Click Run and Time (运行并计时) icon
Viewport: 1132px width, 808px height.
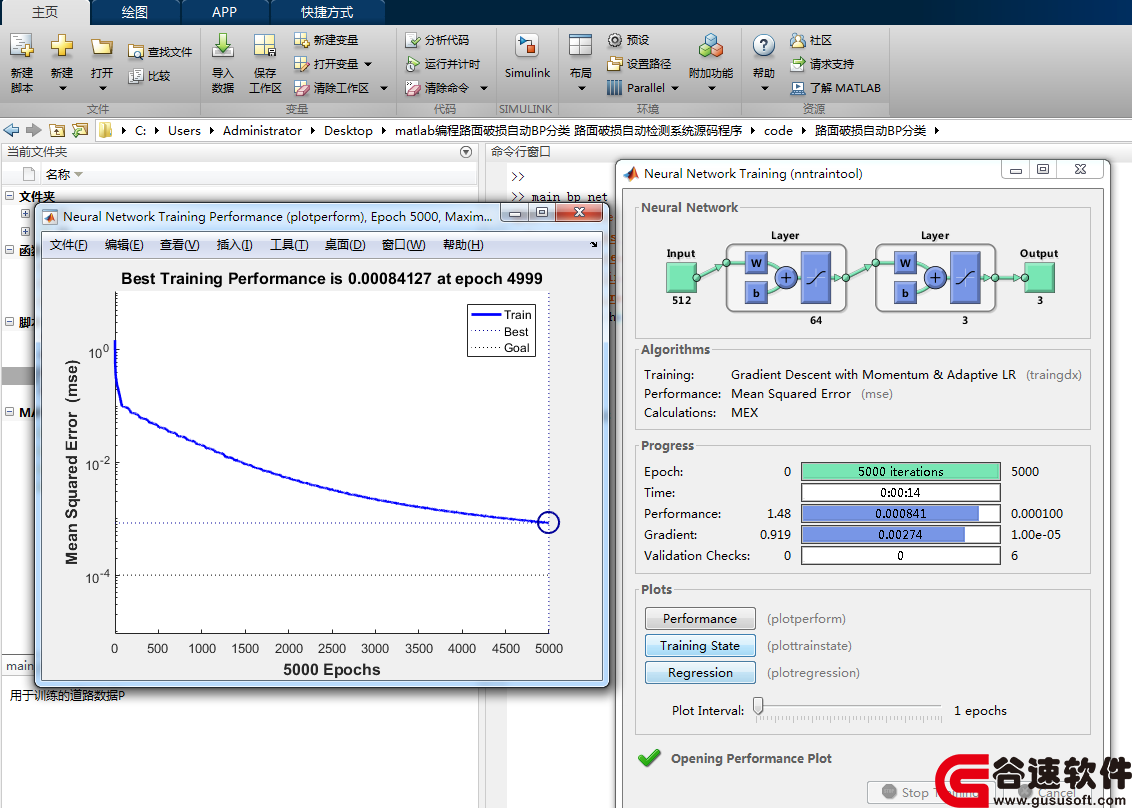(x=413, y=64)
